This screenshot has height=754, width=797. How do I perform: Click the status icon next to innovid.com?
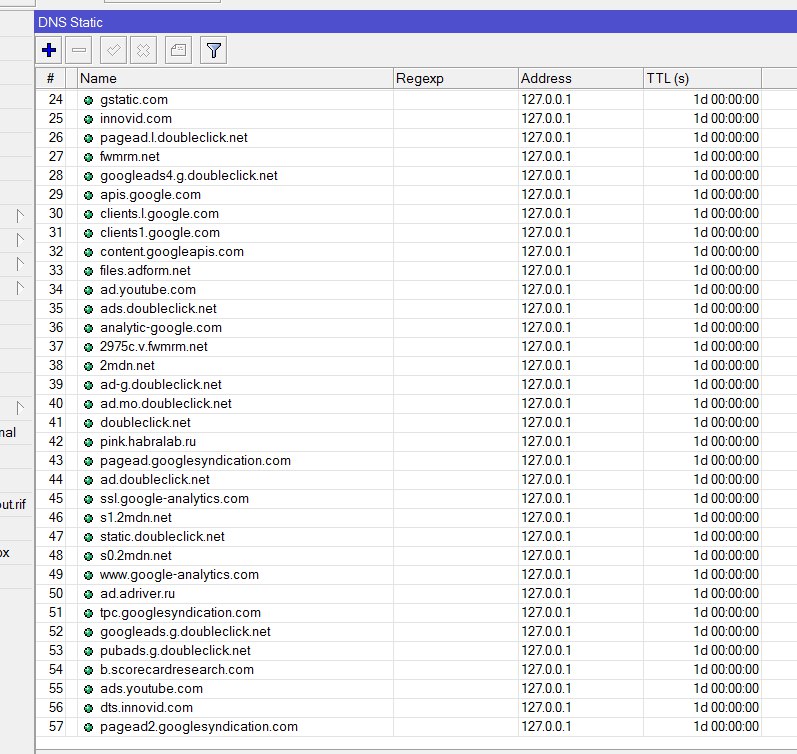coord(88,119)
